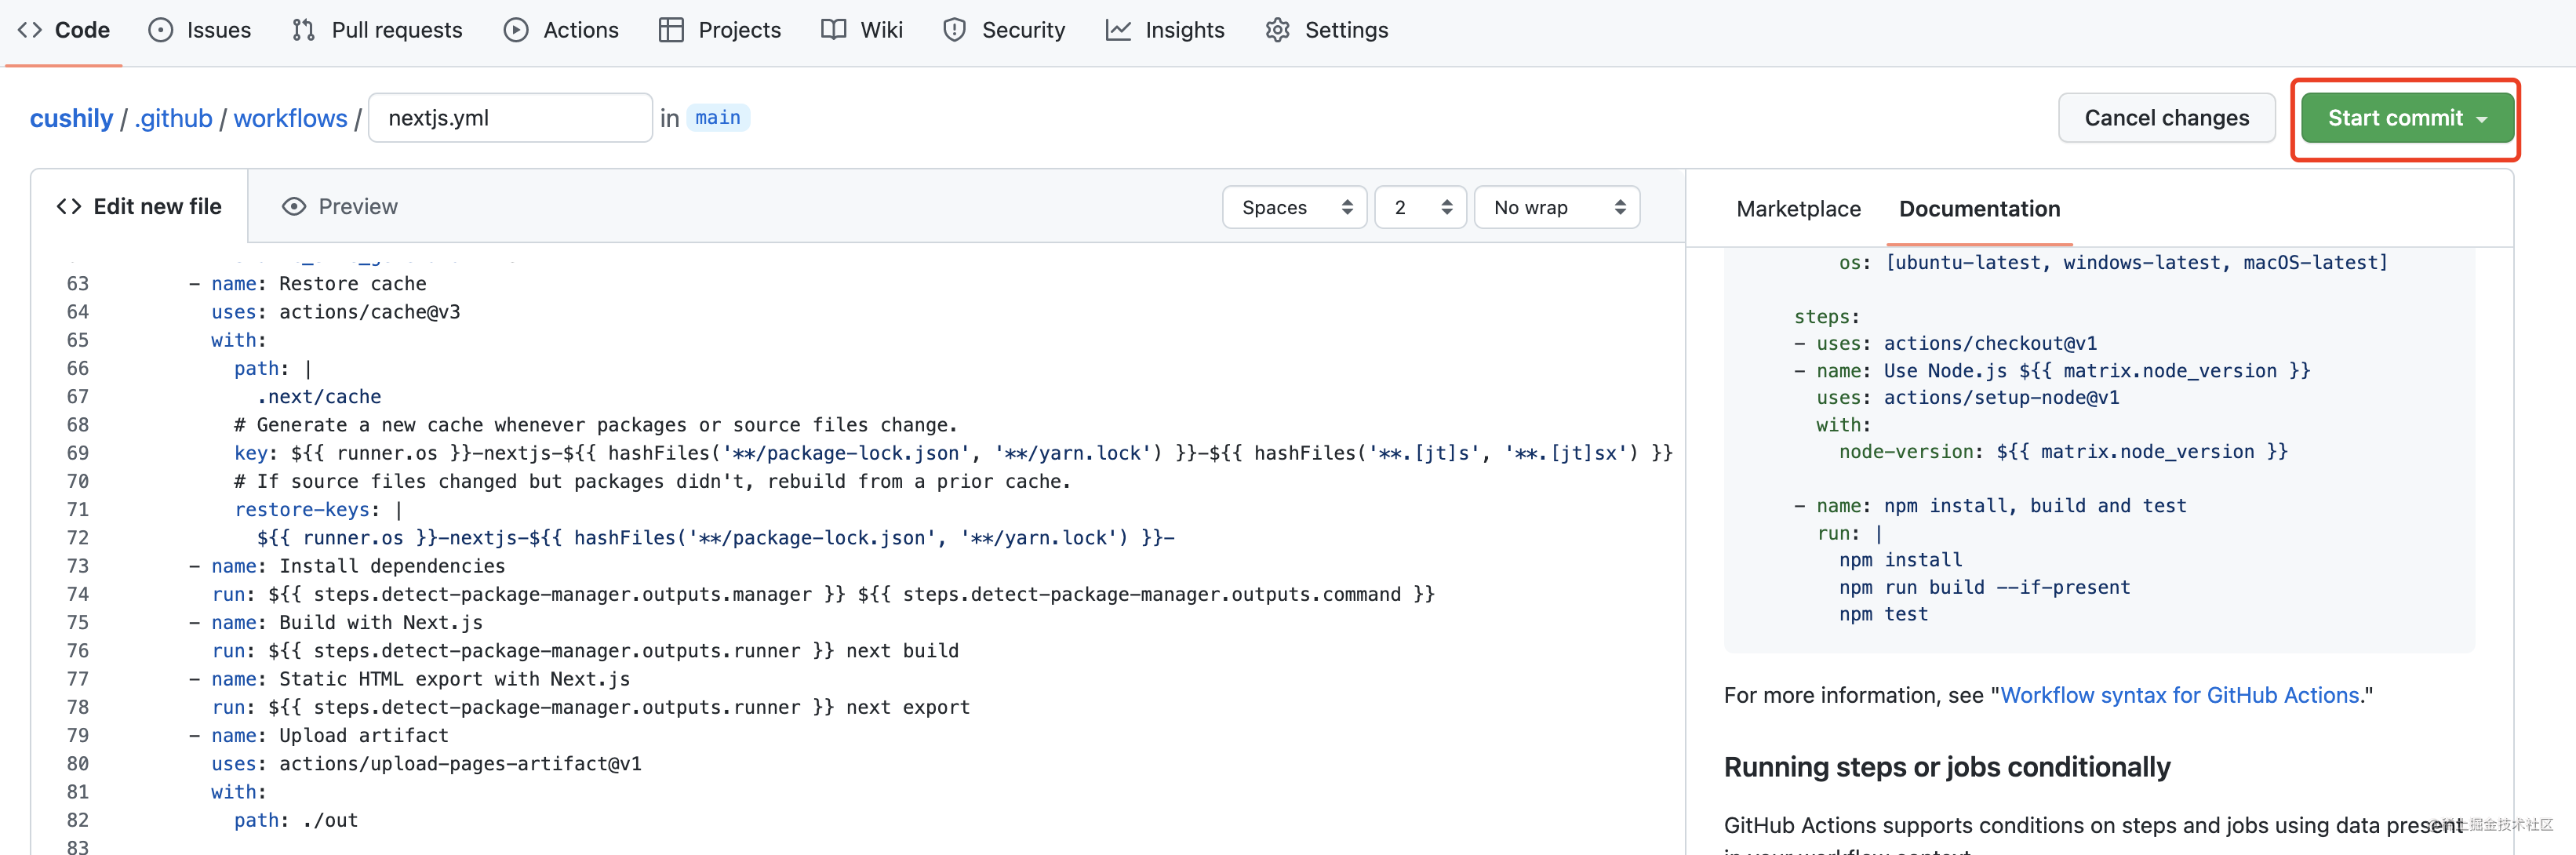Click the Pull requests branch icon
The height and width of the screenshot is (855, 2576).
(x=303, y=30)
